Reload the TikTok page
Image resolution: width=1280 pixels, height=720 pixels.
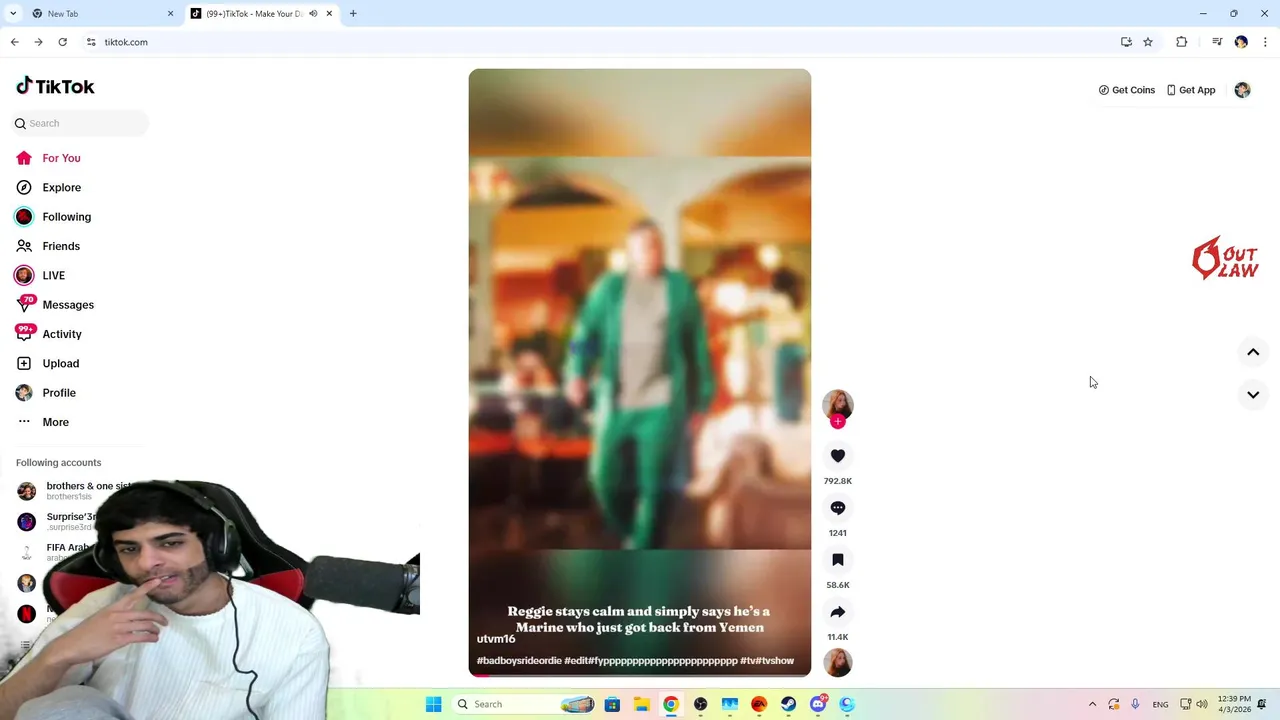[x=62, y=42]
